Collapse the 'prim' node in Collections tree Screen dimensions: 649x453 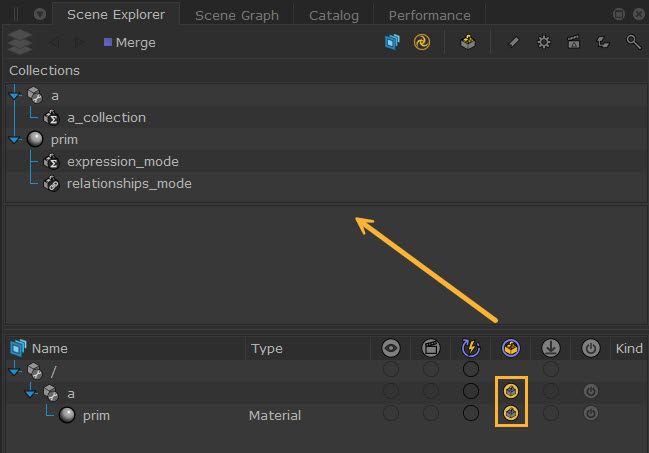click(x=14, y=139)
